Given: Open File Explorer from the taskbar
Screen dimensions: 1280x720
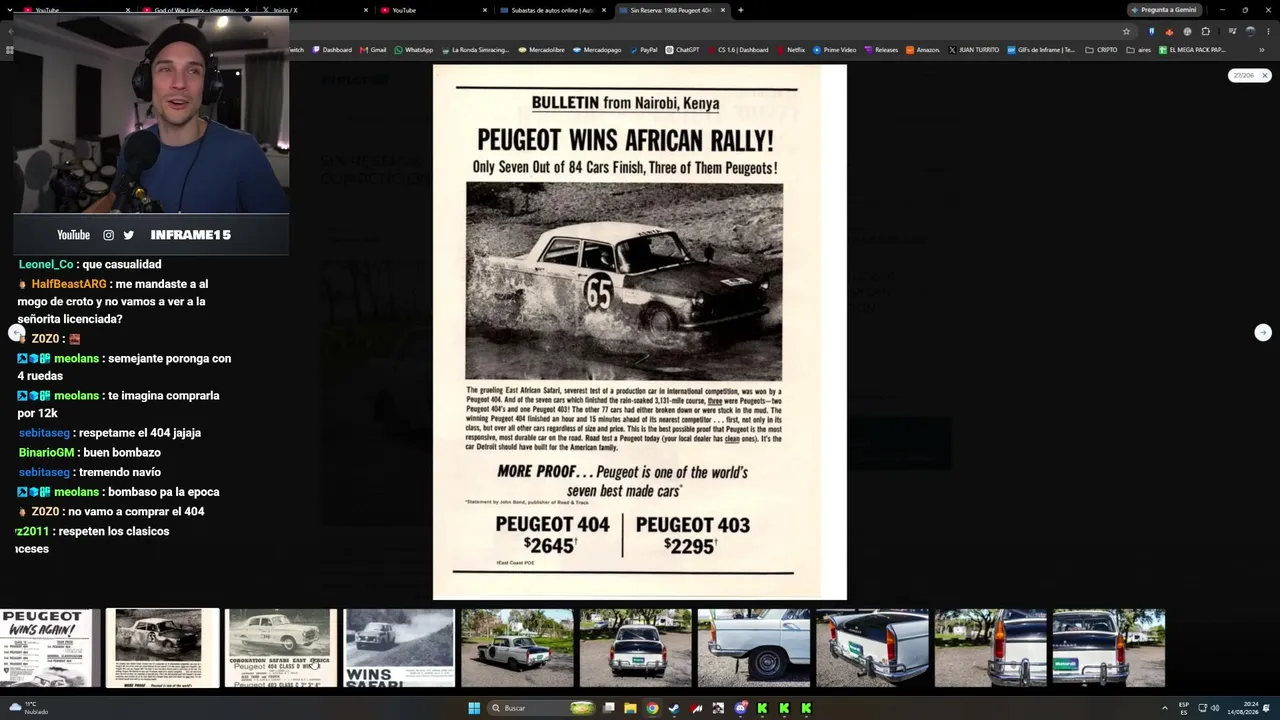Looking at the screenshot, I should (x=630, y=708).
